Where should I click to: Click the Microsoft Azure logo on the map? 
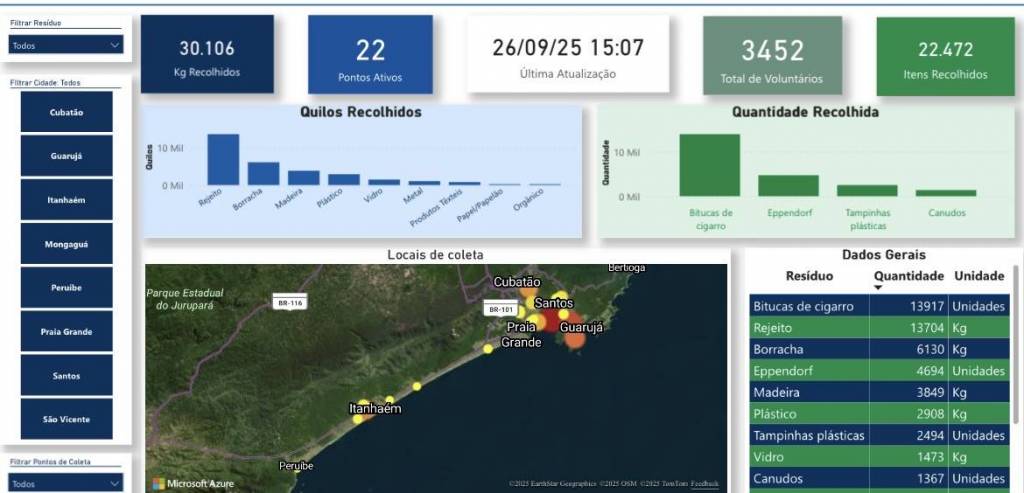[x=193, y=484]
